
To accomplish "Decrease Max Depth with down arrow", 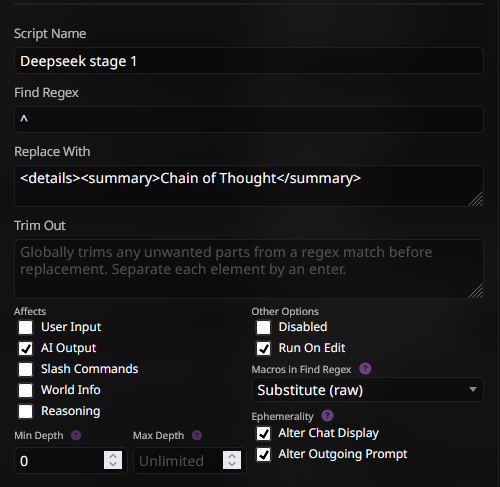I will pos(232,465).
